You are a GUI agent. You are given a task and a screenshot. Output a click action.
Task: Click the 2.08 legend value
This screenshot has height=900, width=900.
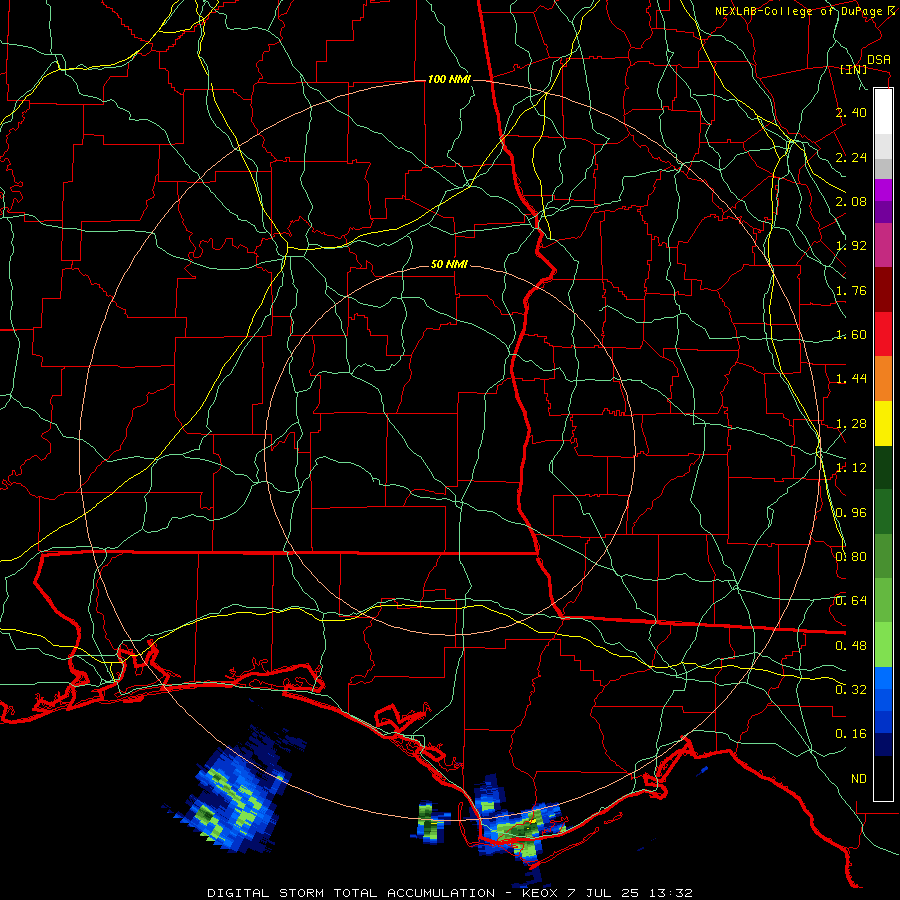point(851,201)
